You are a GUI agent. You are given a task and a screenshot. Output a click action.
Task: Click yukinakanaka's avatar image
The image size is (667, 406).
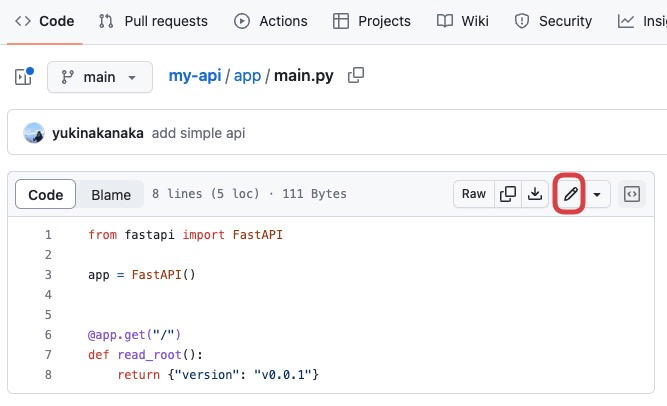(34, 133)
